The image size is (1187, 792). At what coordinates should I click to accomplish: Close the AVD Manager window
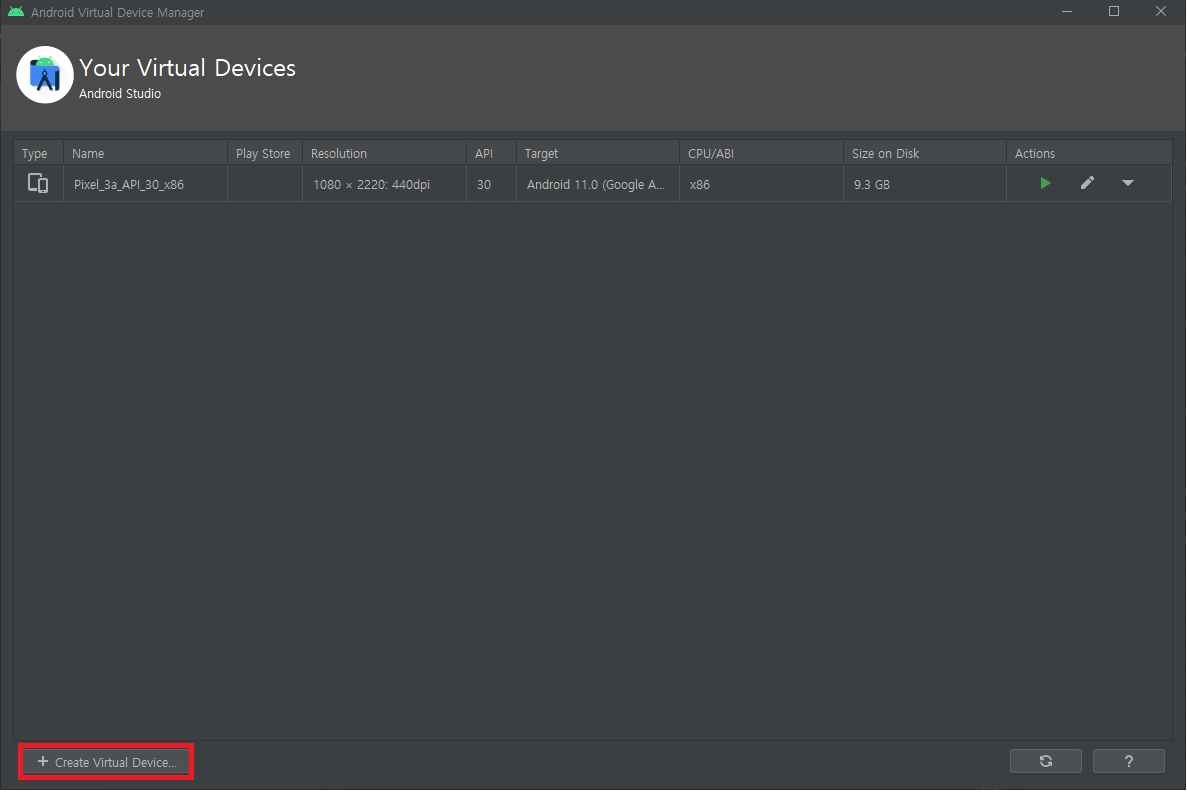coord(1161,11)
